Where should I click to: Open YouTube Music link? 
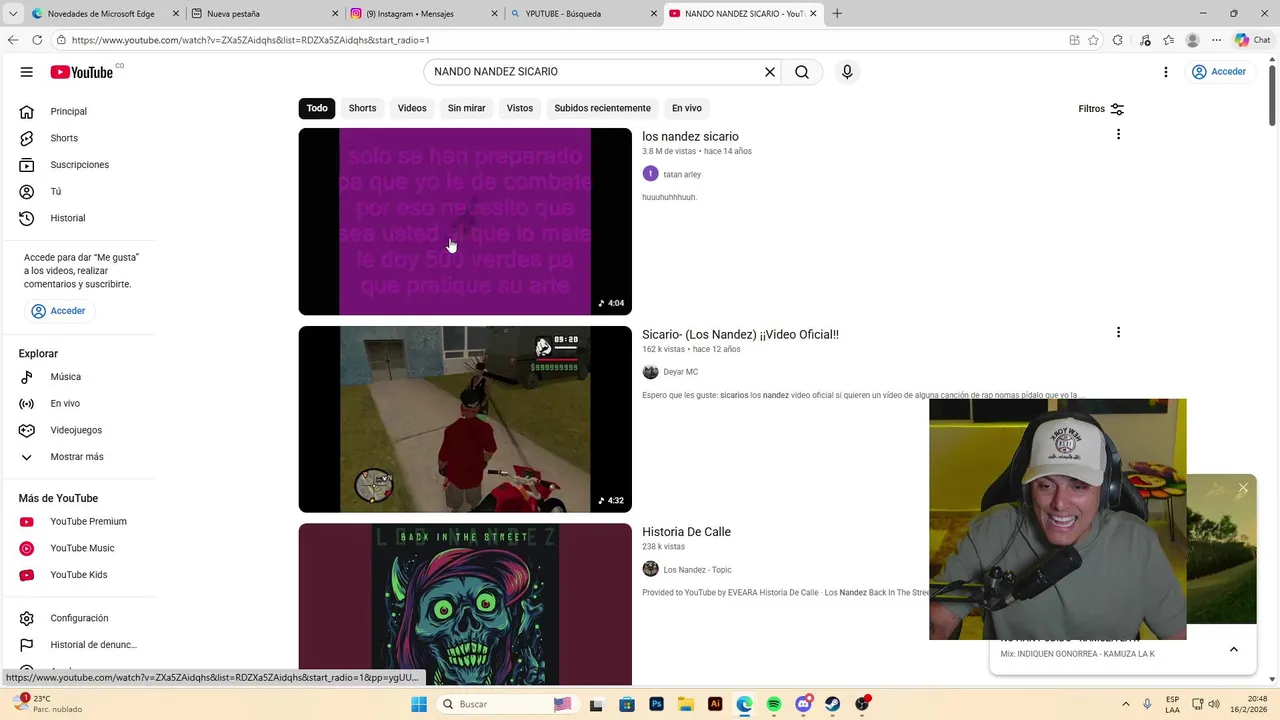click(x=80, y=548)
